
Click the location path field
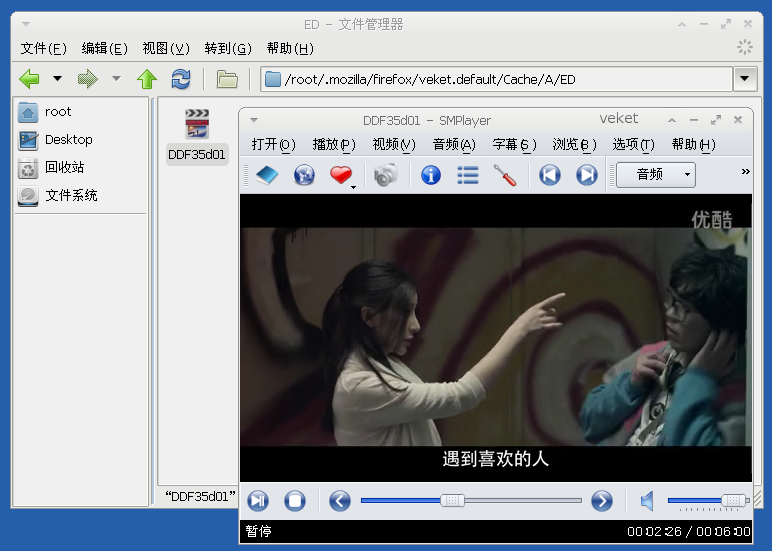[x=496, y=79]
